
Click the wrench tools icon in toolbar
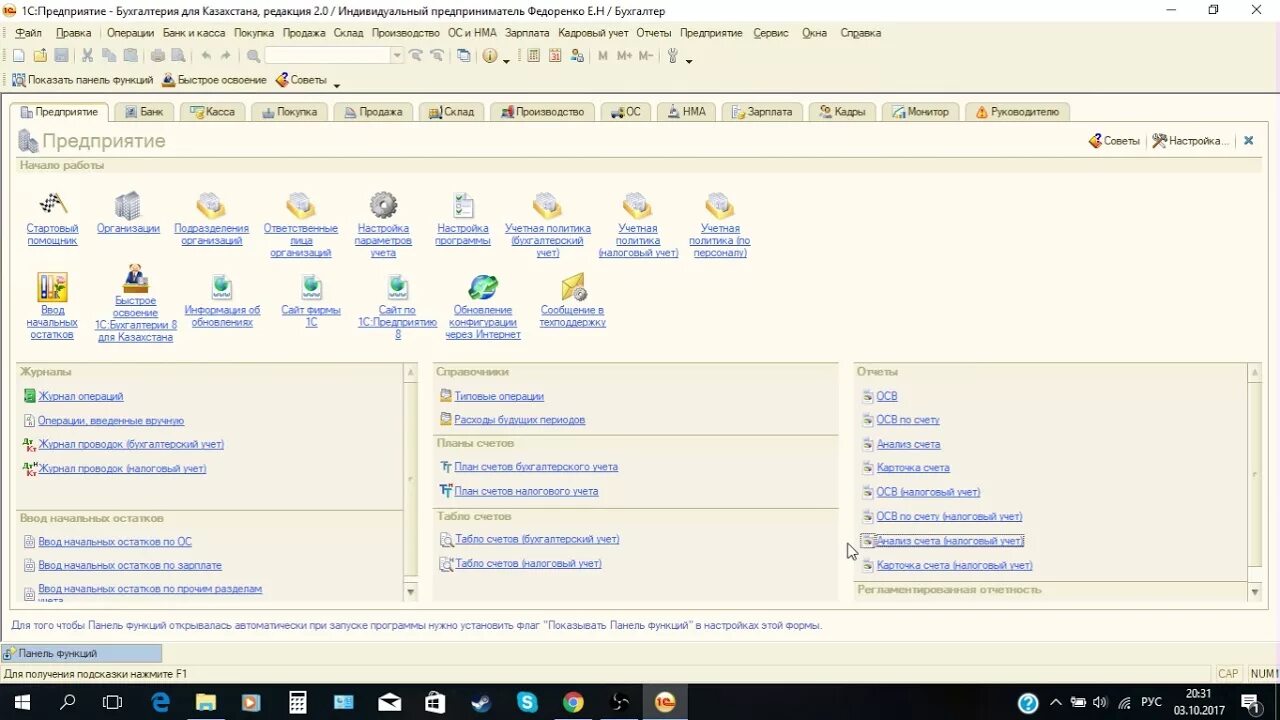(x=673, y=56)
